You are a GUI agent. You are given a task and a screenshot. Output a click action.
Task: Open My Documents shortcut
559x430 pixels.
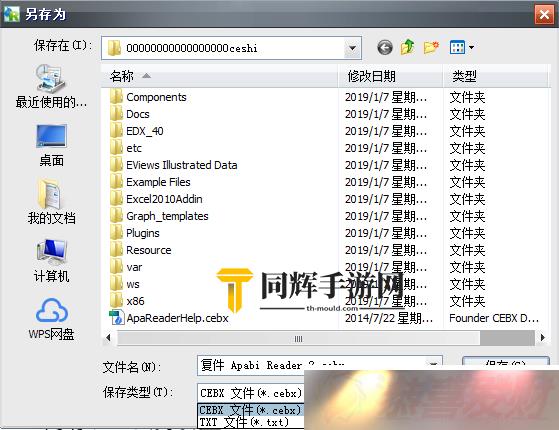coord(51,202)
